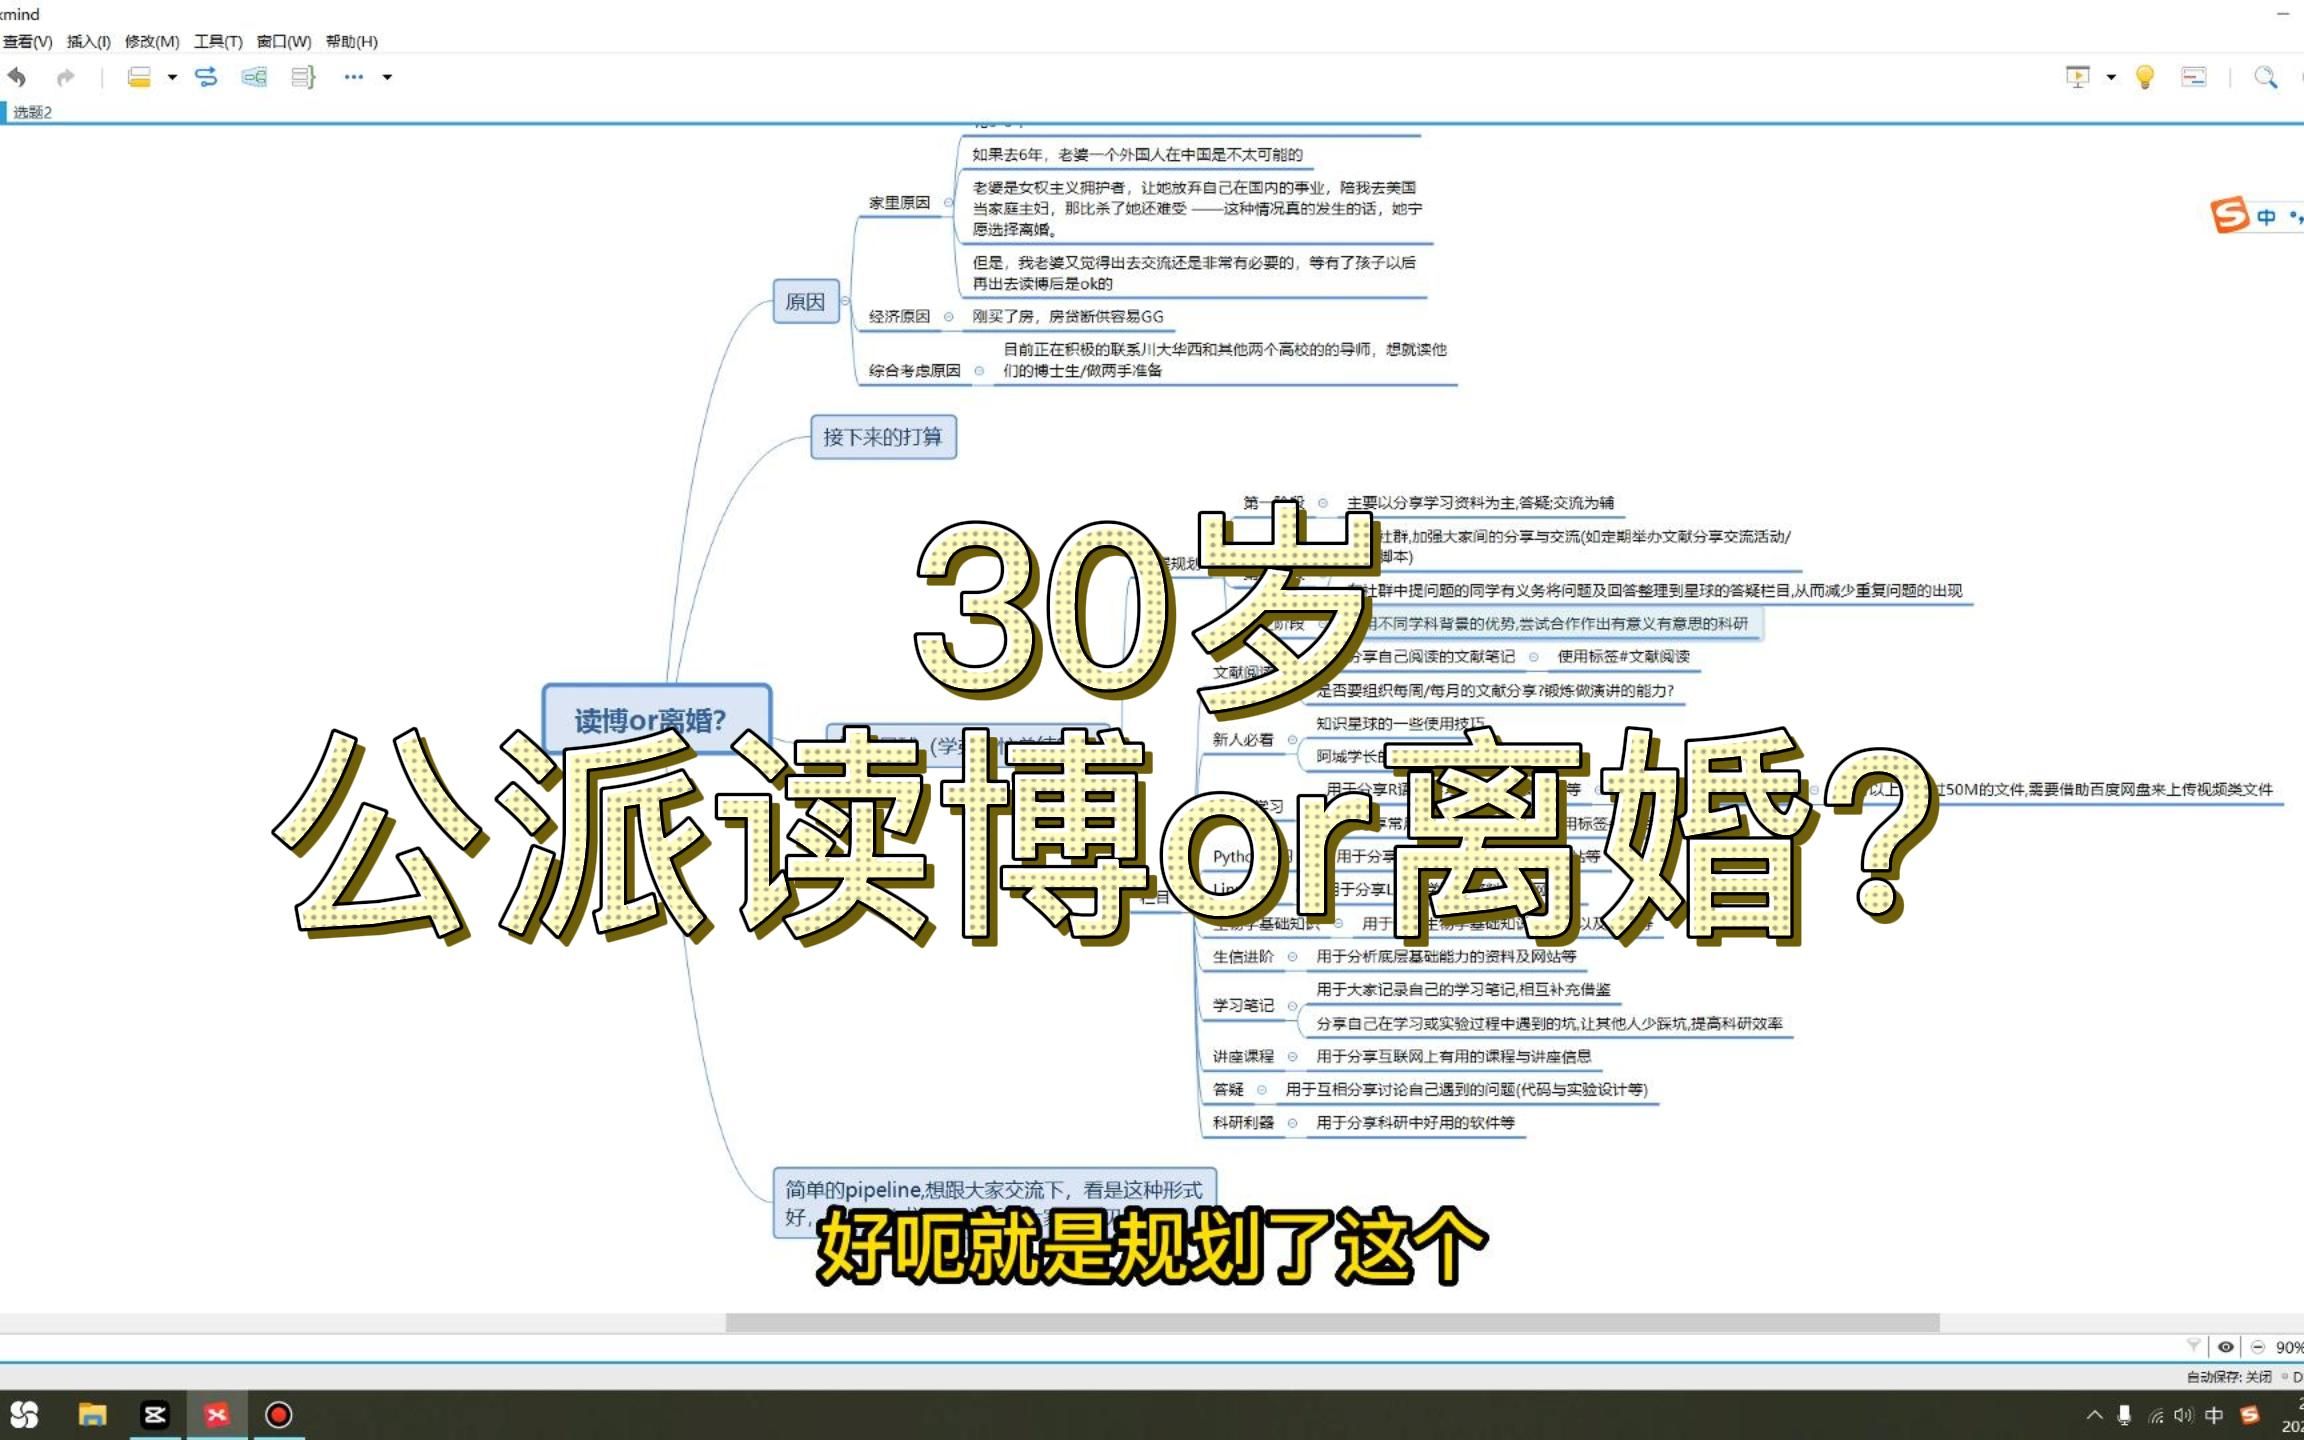2304x1440 pixels.
Task: Collapse the 经济原因 branch circle
Action: tap(948, 317)
